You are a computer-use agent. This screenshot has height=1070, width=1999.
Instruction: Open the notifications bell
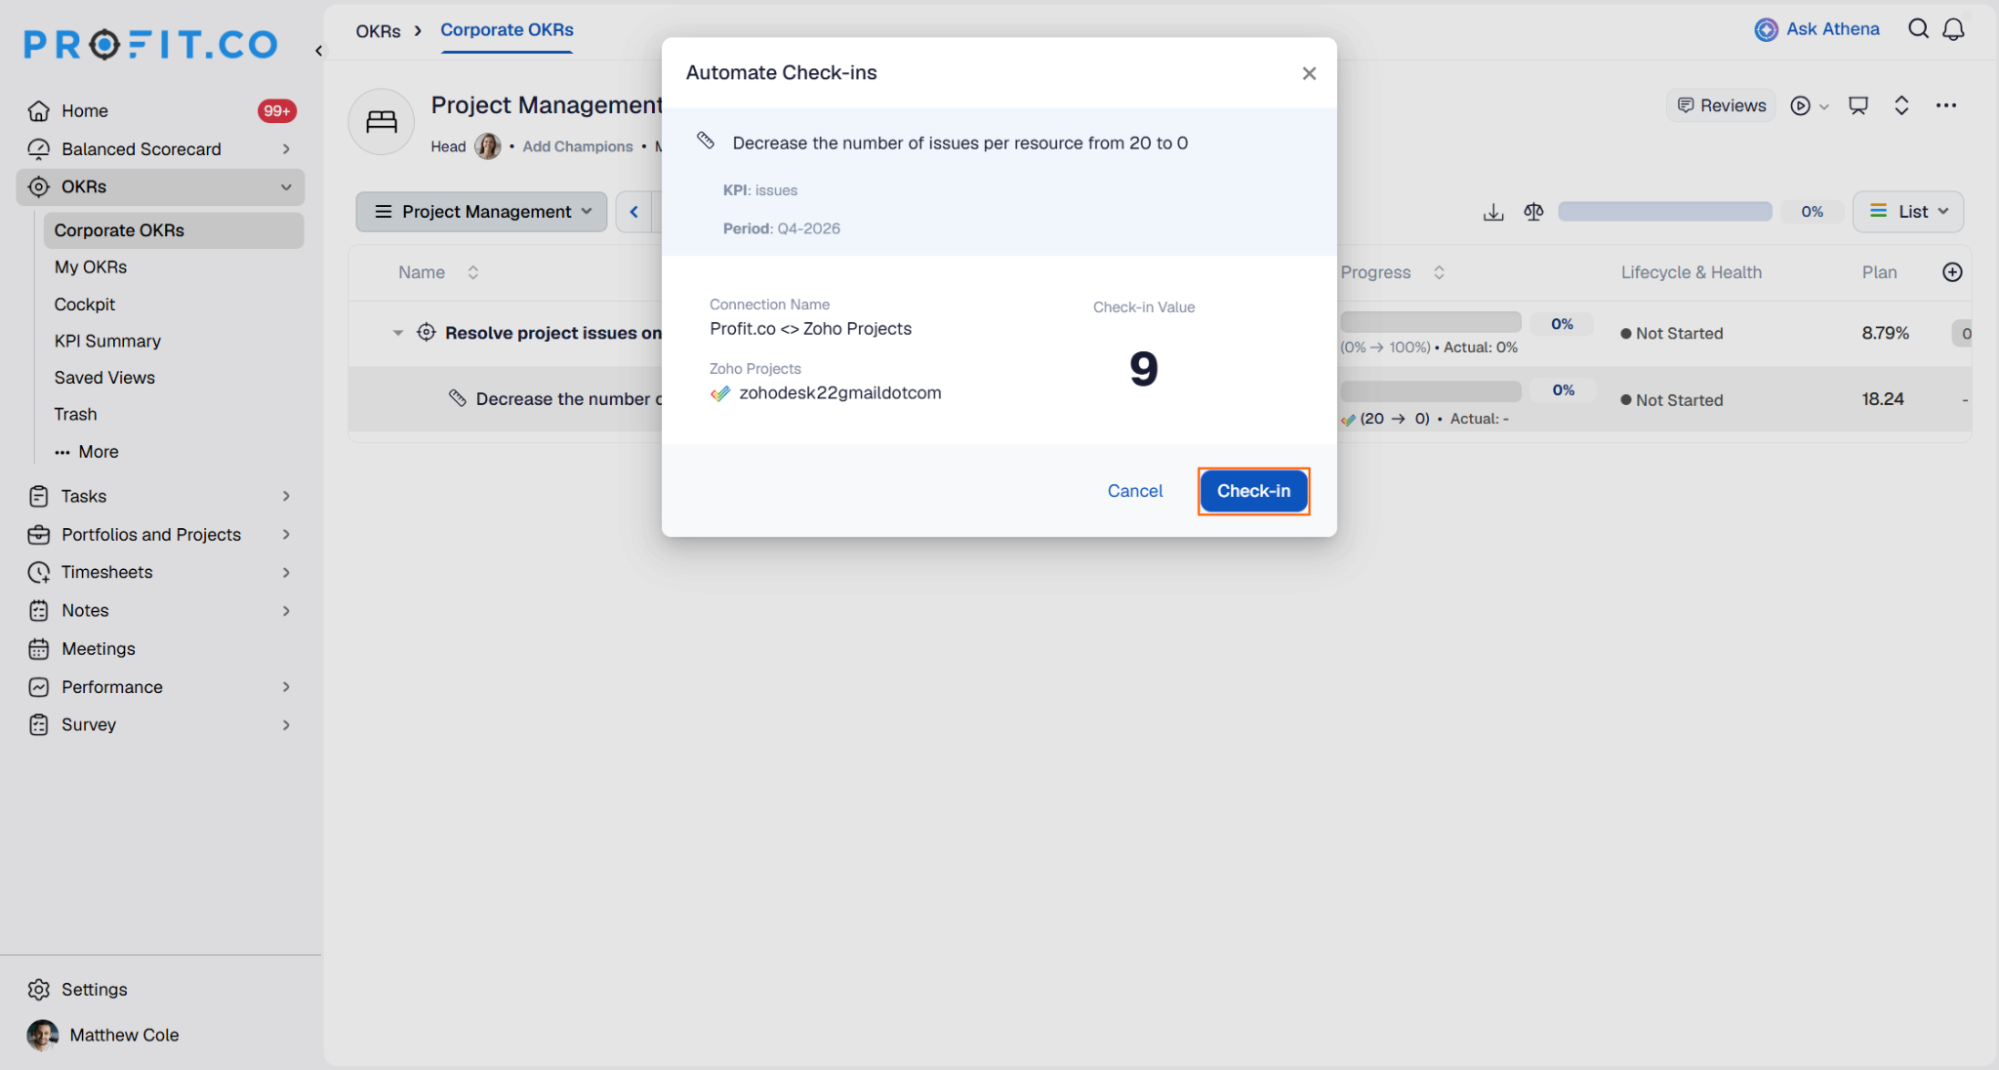[x=1953, y=29]
